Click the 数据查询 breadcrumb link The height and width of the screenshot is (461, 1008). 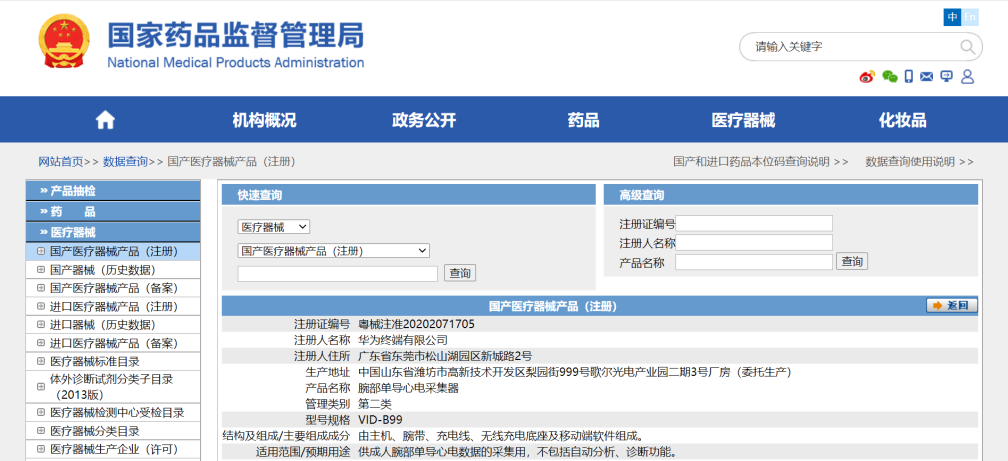point(125,161)
